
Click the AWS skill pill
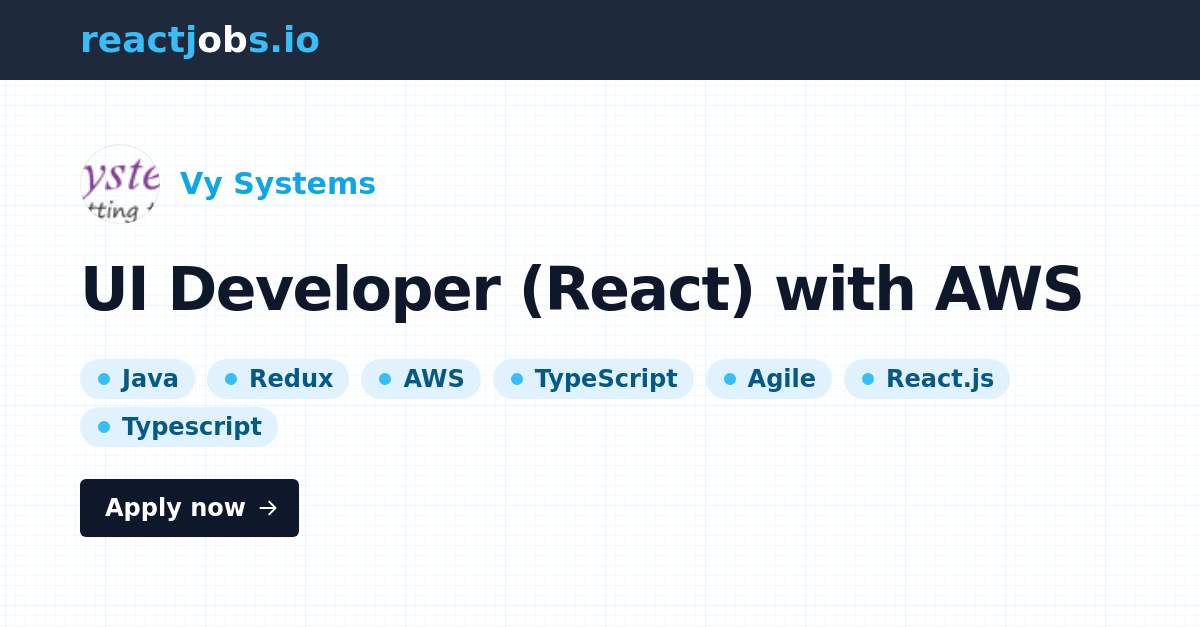click(x=421, y=378)
